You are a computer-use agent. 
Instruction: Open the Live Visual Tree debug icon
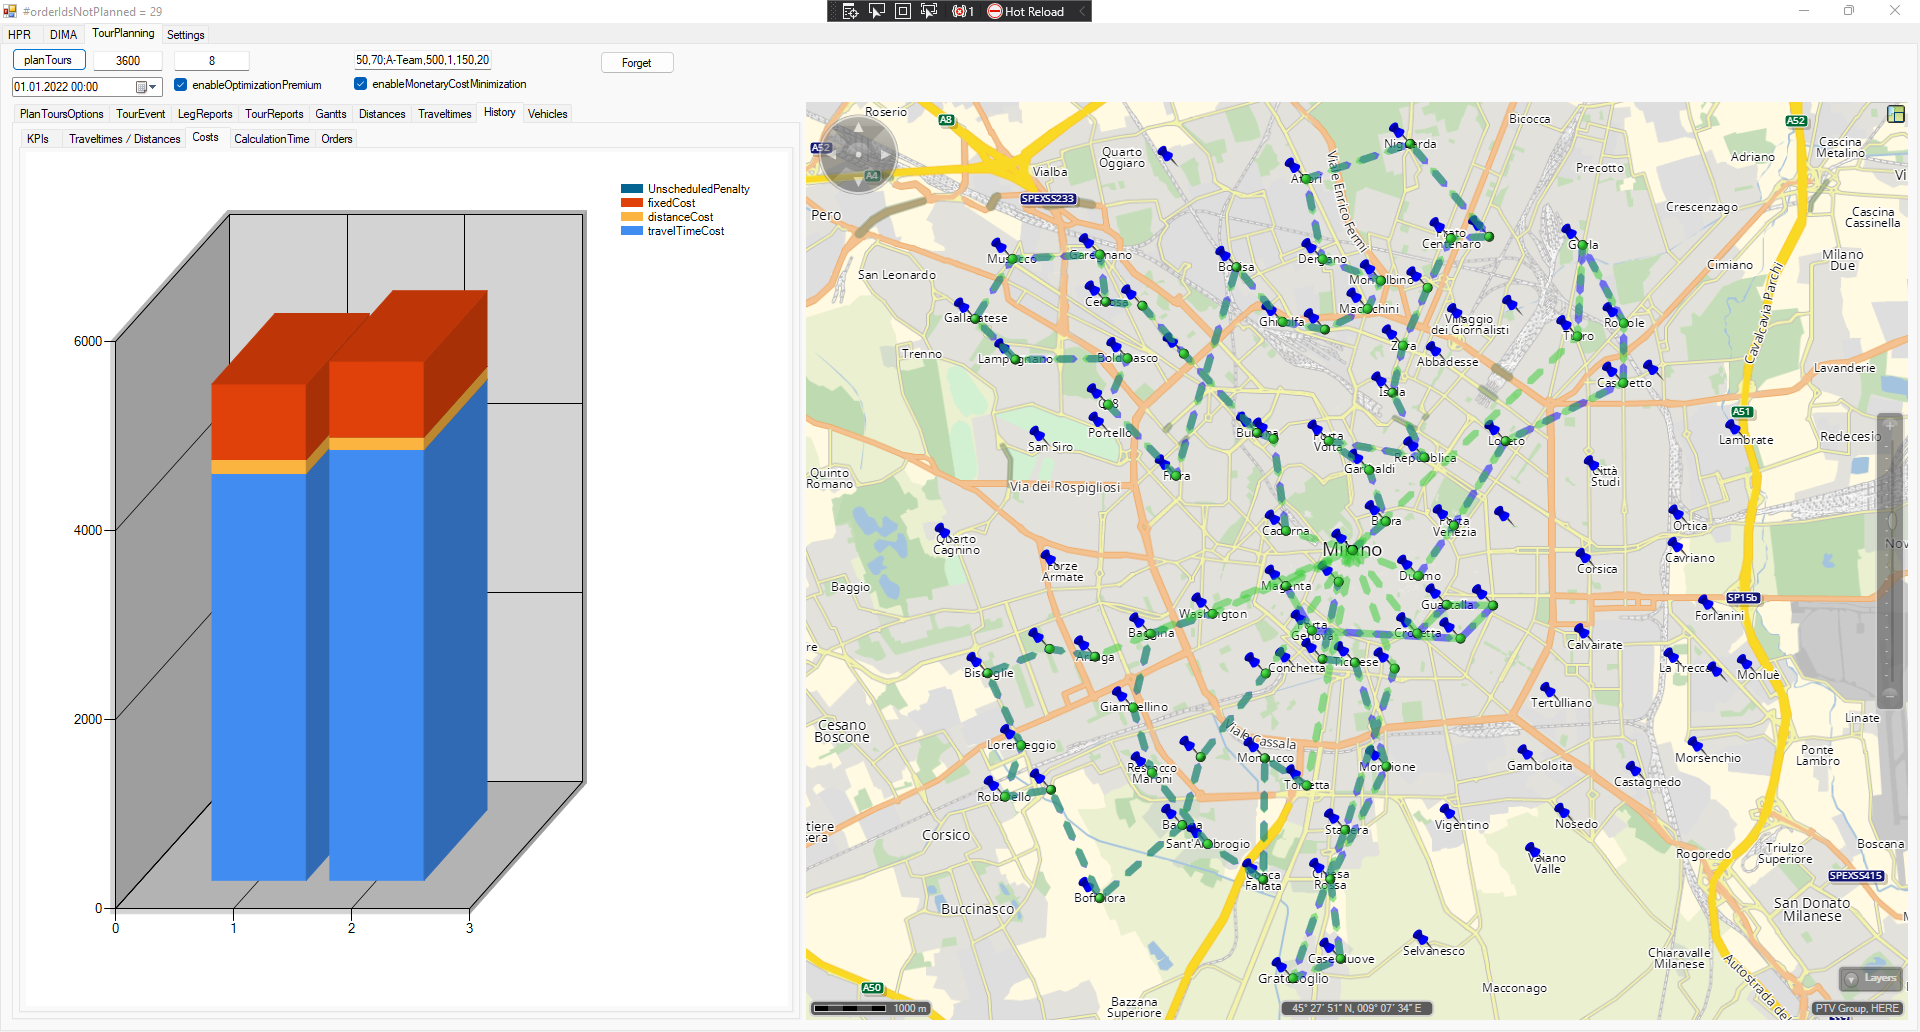pyautogui.click(x=850, y=11)
